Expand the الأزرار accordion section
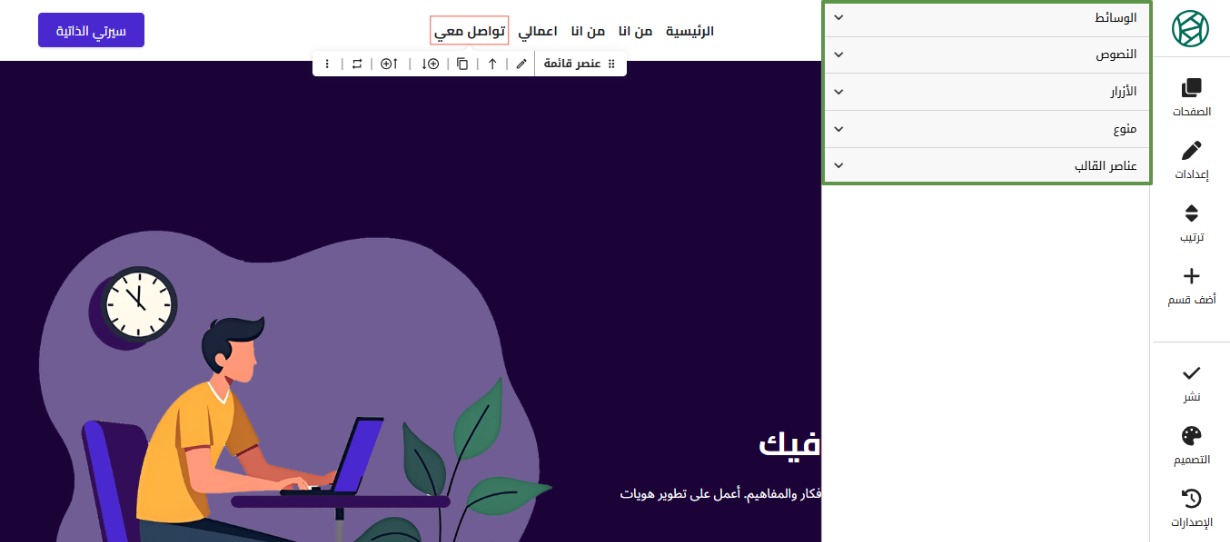The image size is (1230, 542). (x=987, y=92)
